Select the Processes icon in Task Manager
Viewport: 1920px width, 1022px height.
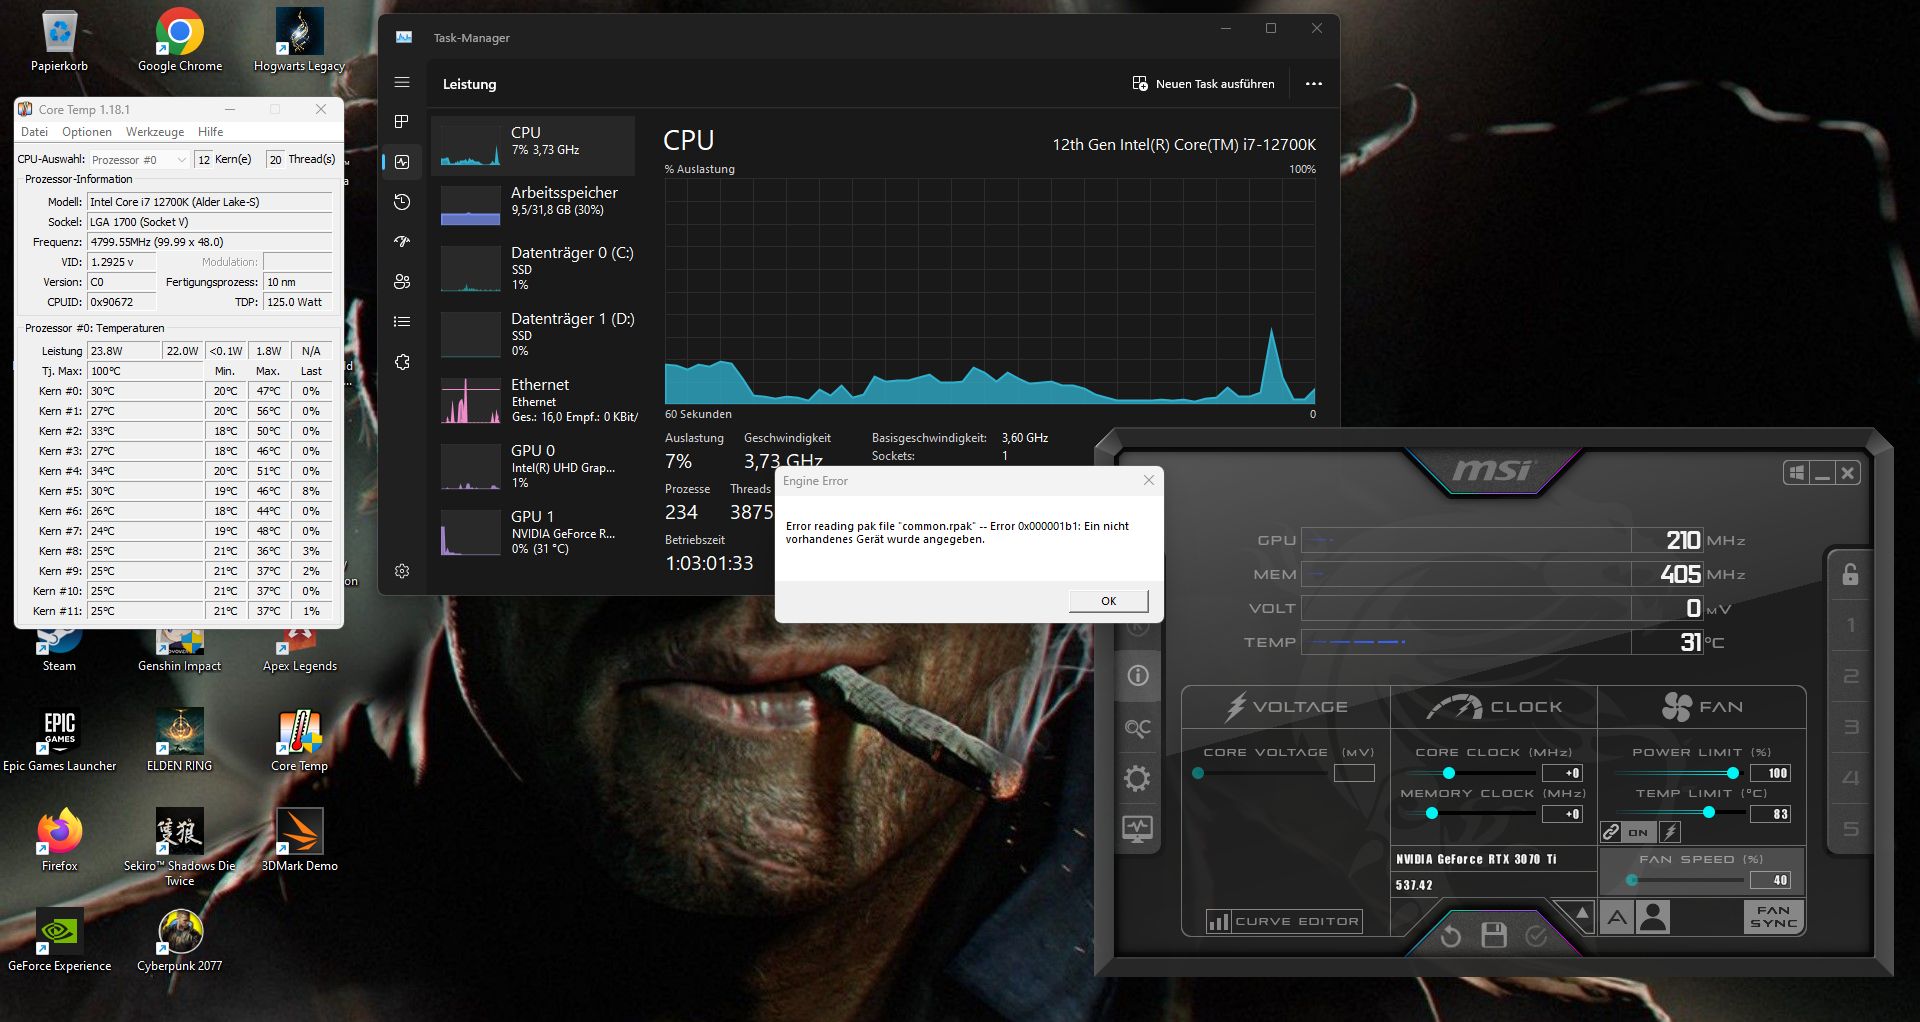tap(402, 122)
